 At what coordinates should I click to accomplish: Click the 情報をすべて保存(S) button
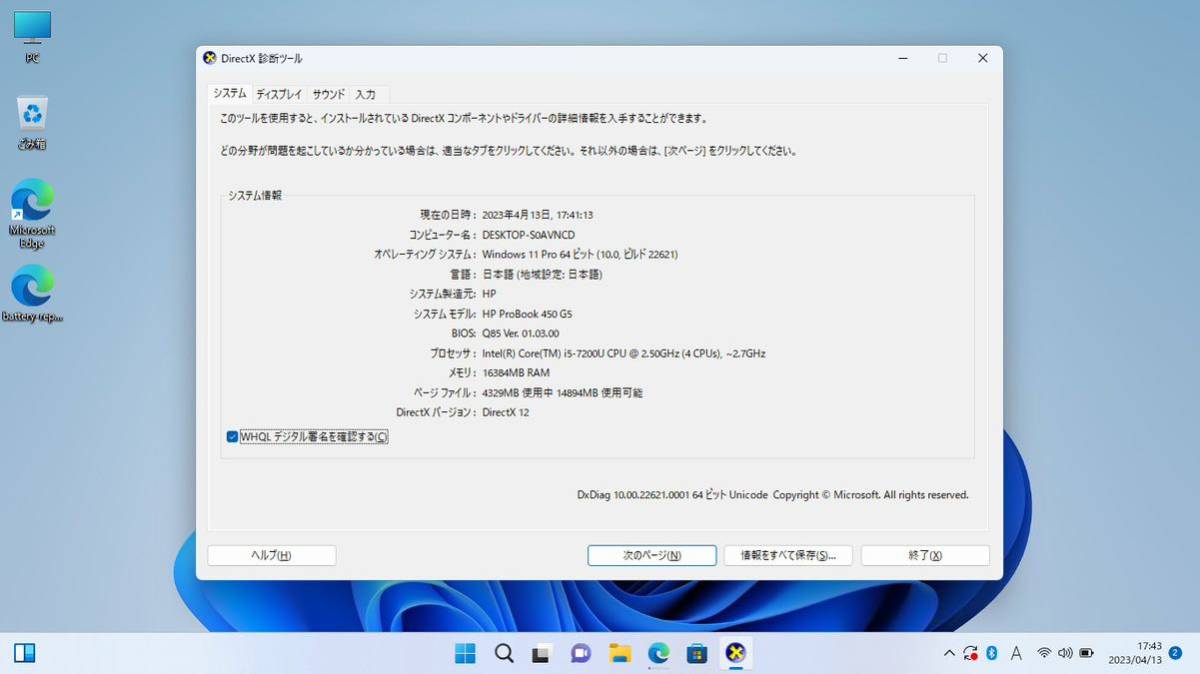[788, 555]
